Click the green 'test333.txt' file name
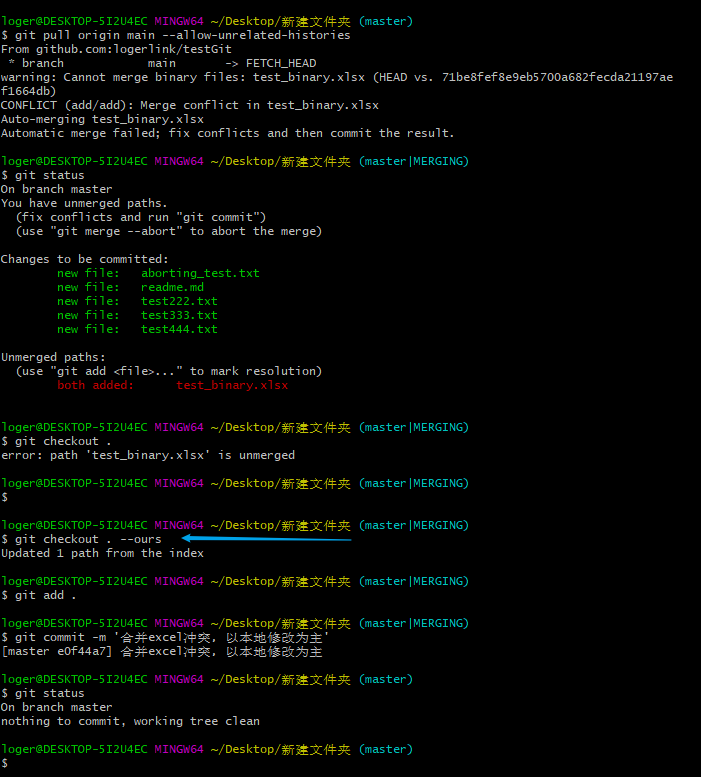Image resolution: width=701 pixels, height=777 pixels. click(179, 315)
